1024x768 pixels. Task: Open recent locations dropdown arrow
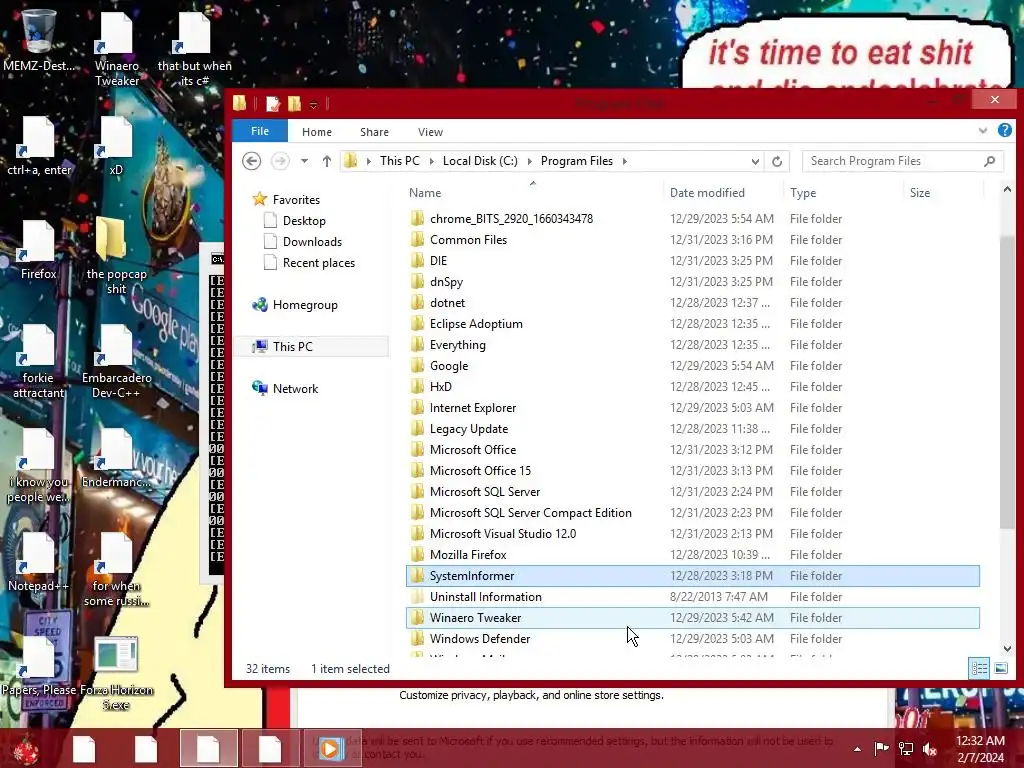point(304,161)
